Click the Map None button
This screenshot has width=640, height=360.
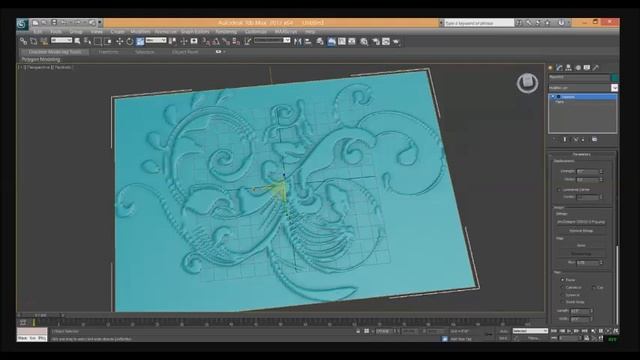tap(581, 245)
